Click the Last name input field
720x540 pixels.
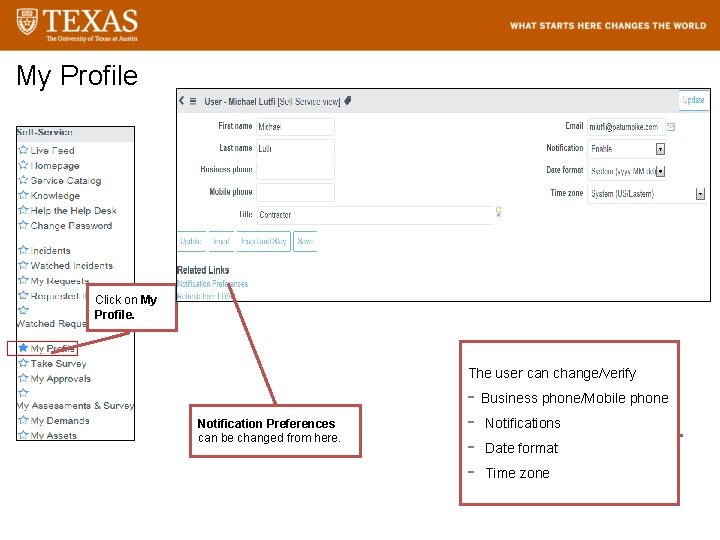[x=295, y=149]
